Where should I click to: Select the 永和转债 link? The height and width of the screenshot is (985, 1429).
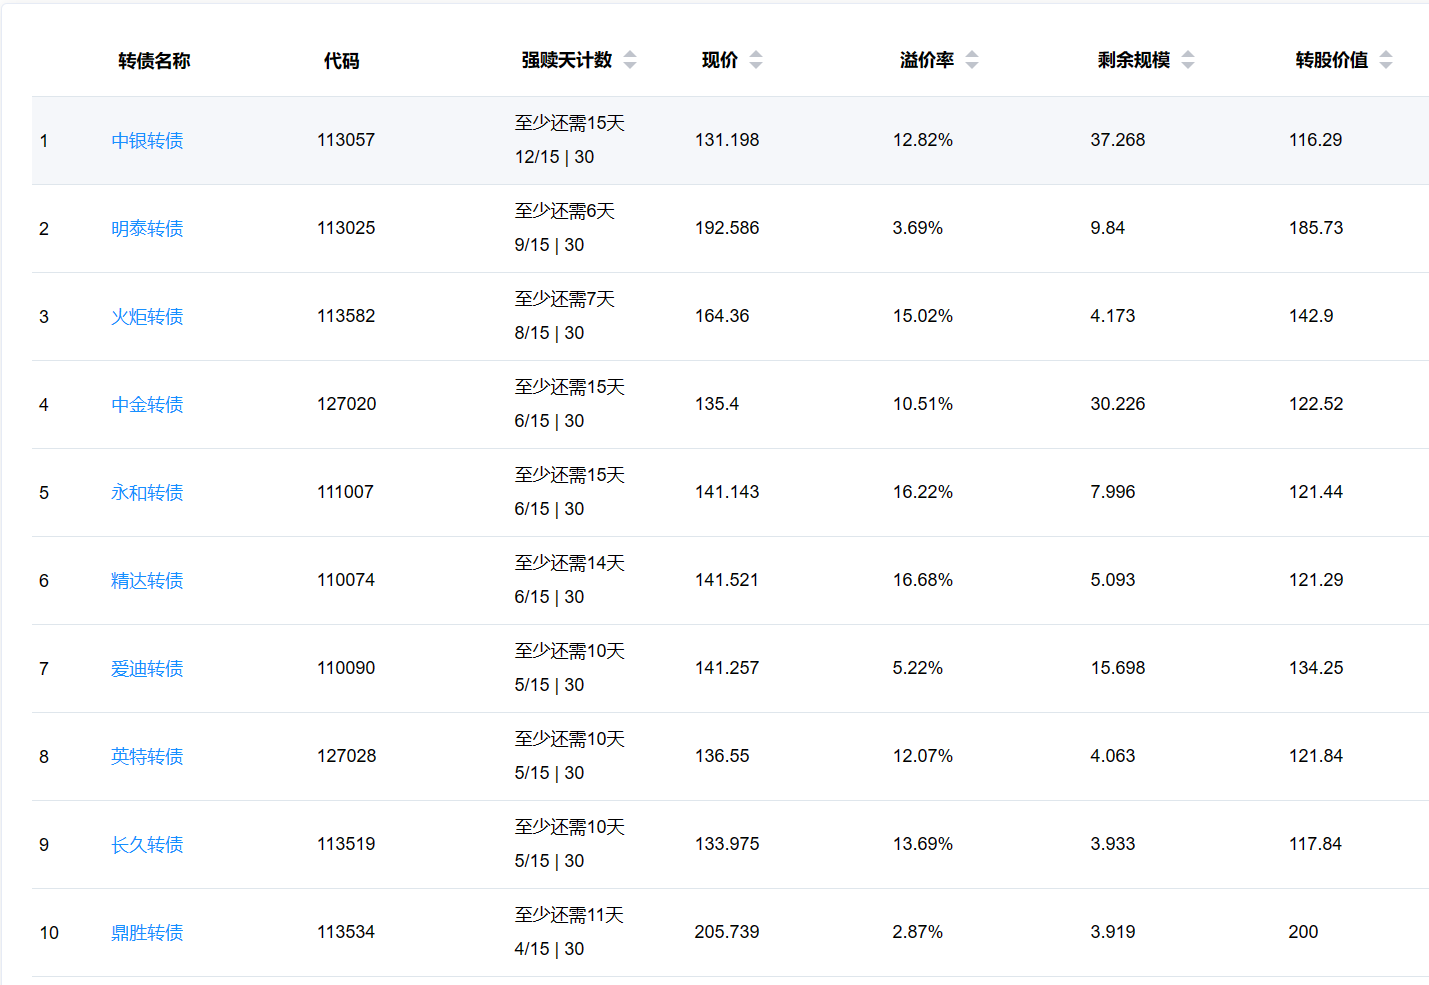[147, 493]
